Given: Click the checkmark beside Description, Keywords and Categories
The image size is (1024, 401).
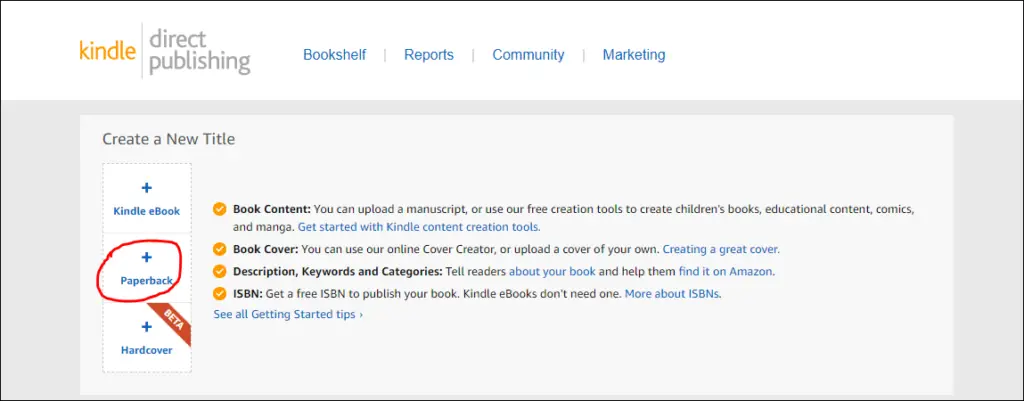Looking at the screenshot, I should [x=220, y=271].
